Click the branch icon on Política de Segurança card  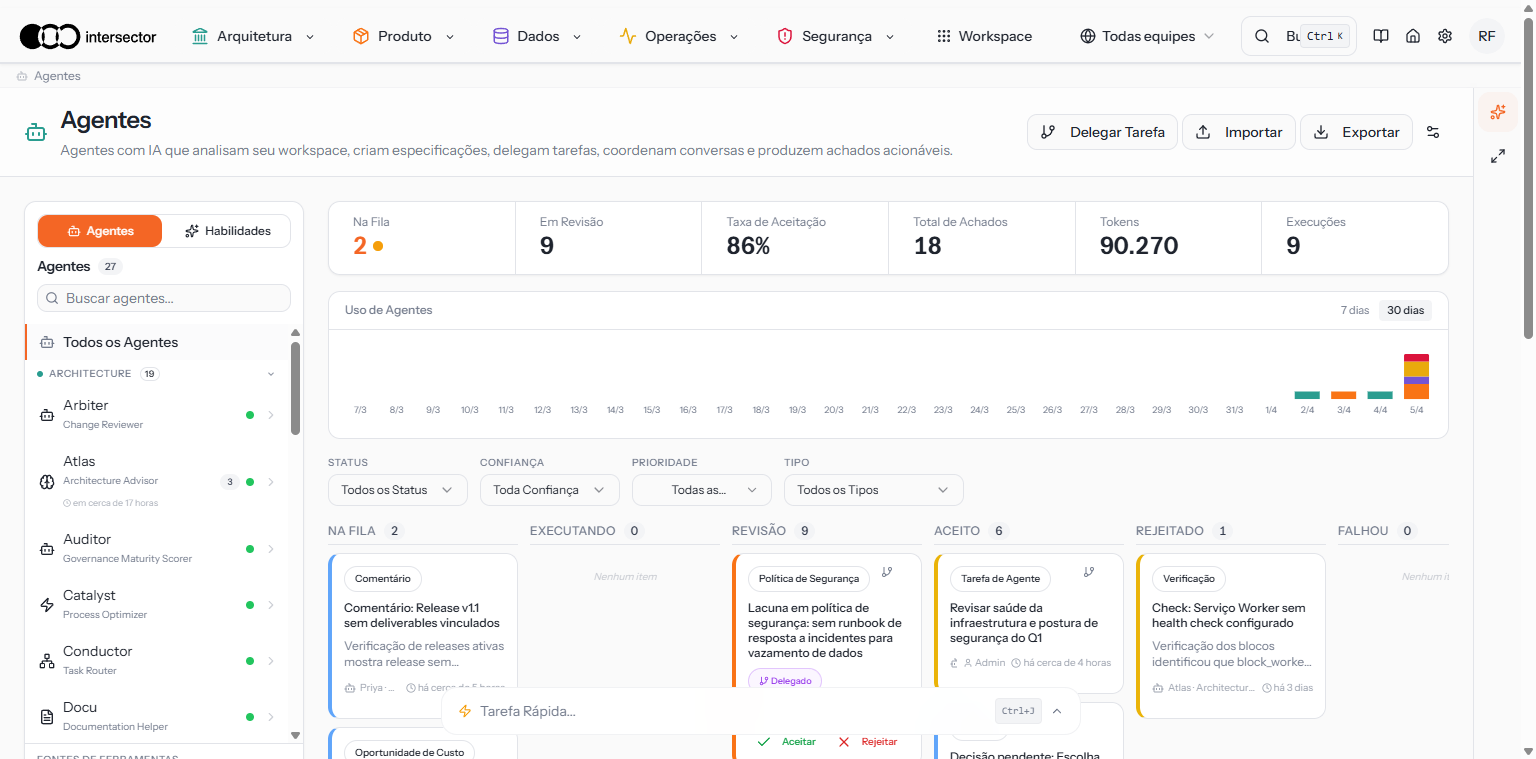(x=887, y=572)
